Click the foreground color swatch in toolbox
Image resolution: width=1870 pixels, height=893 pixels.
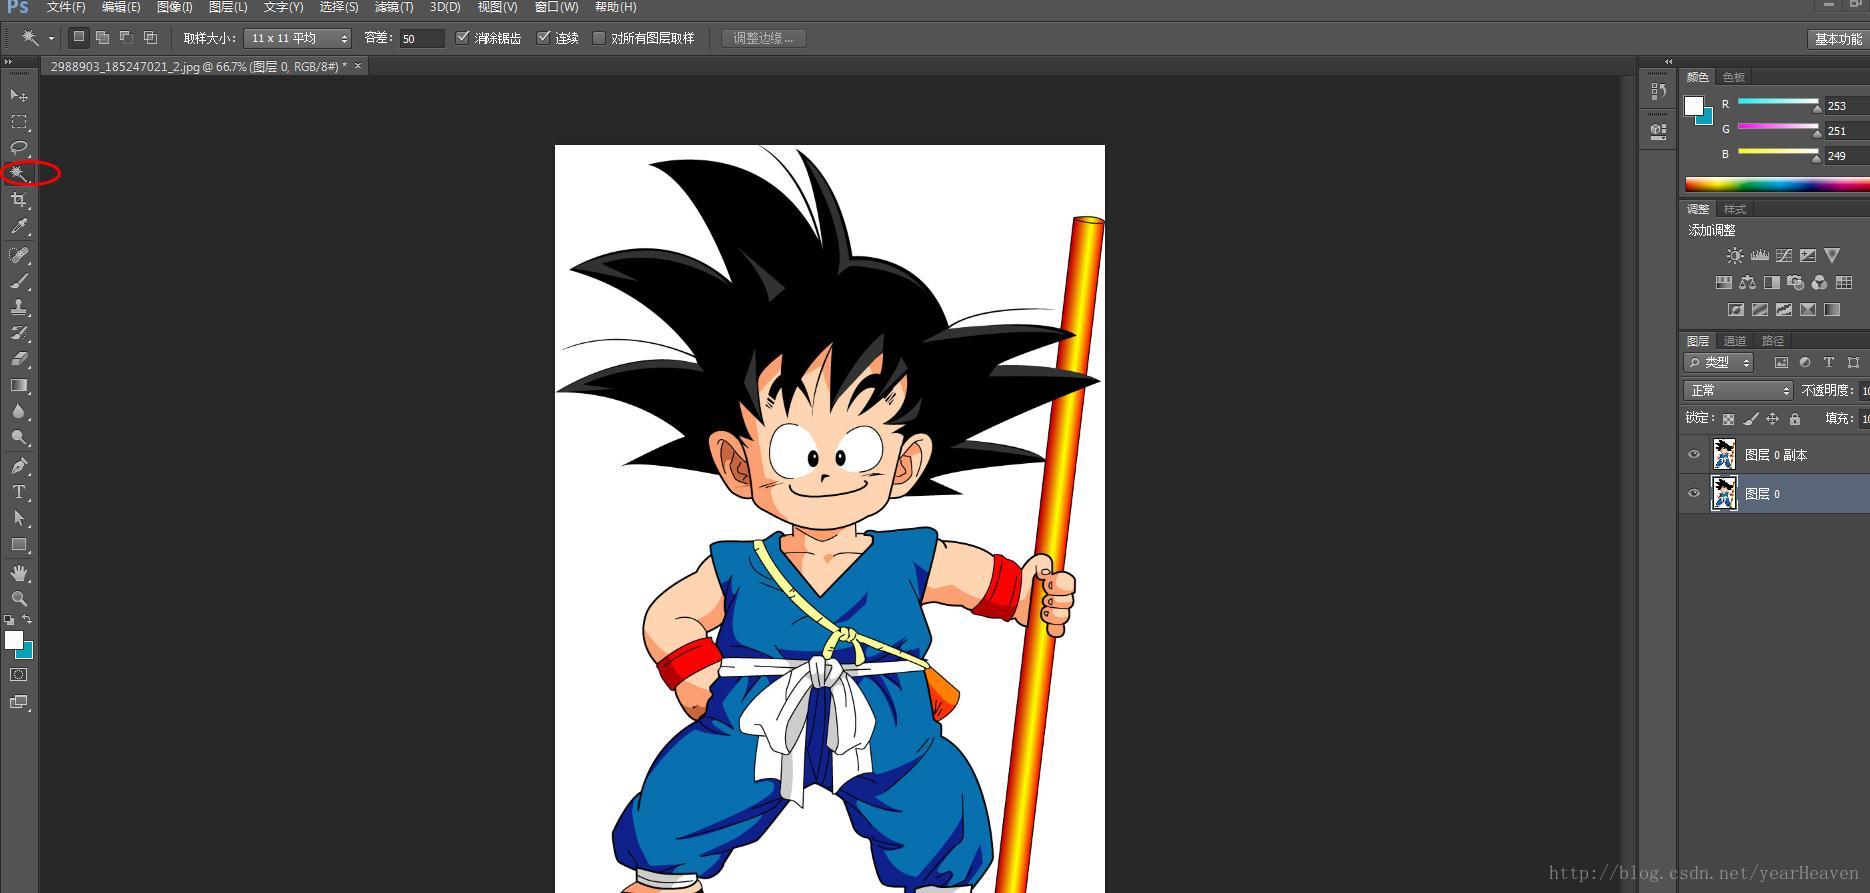[14, 640]
